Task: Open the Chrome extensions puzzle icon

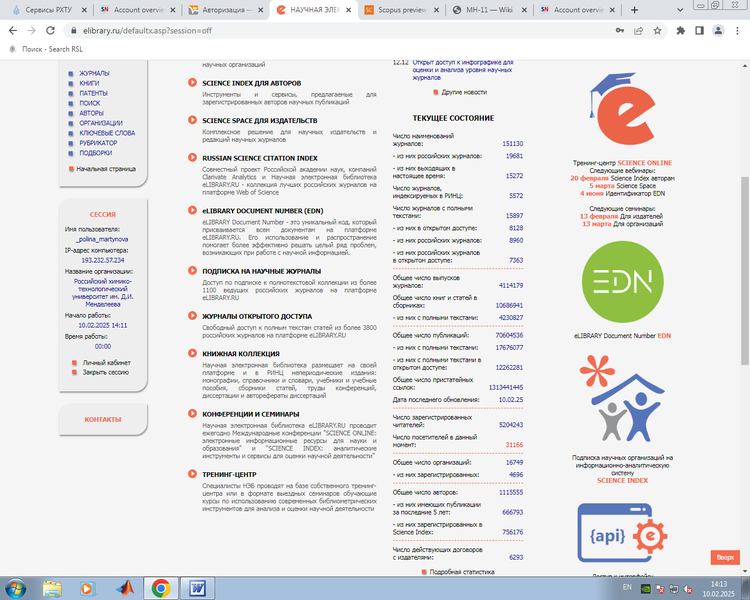Action: point(681,30)
